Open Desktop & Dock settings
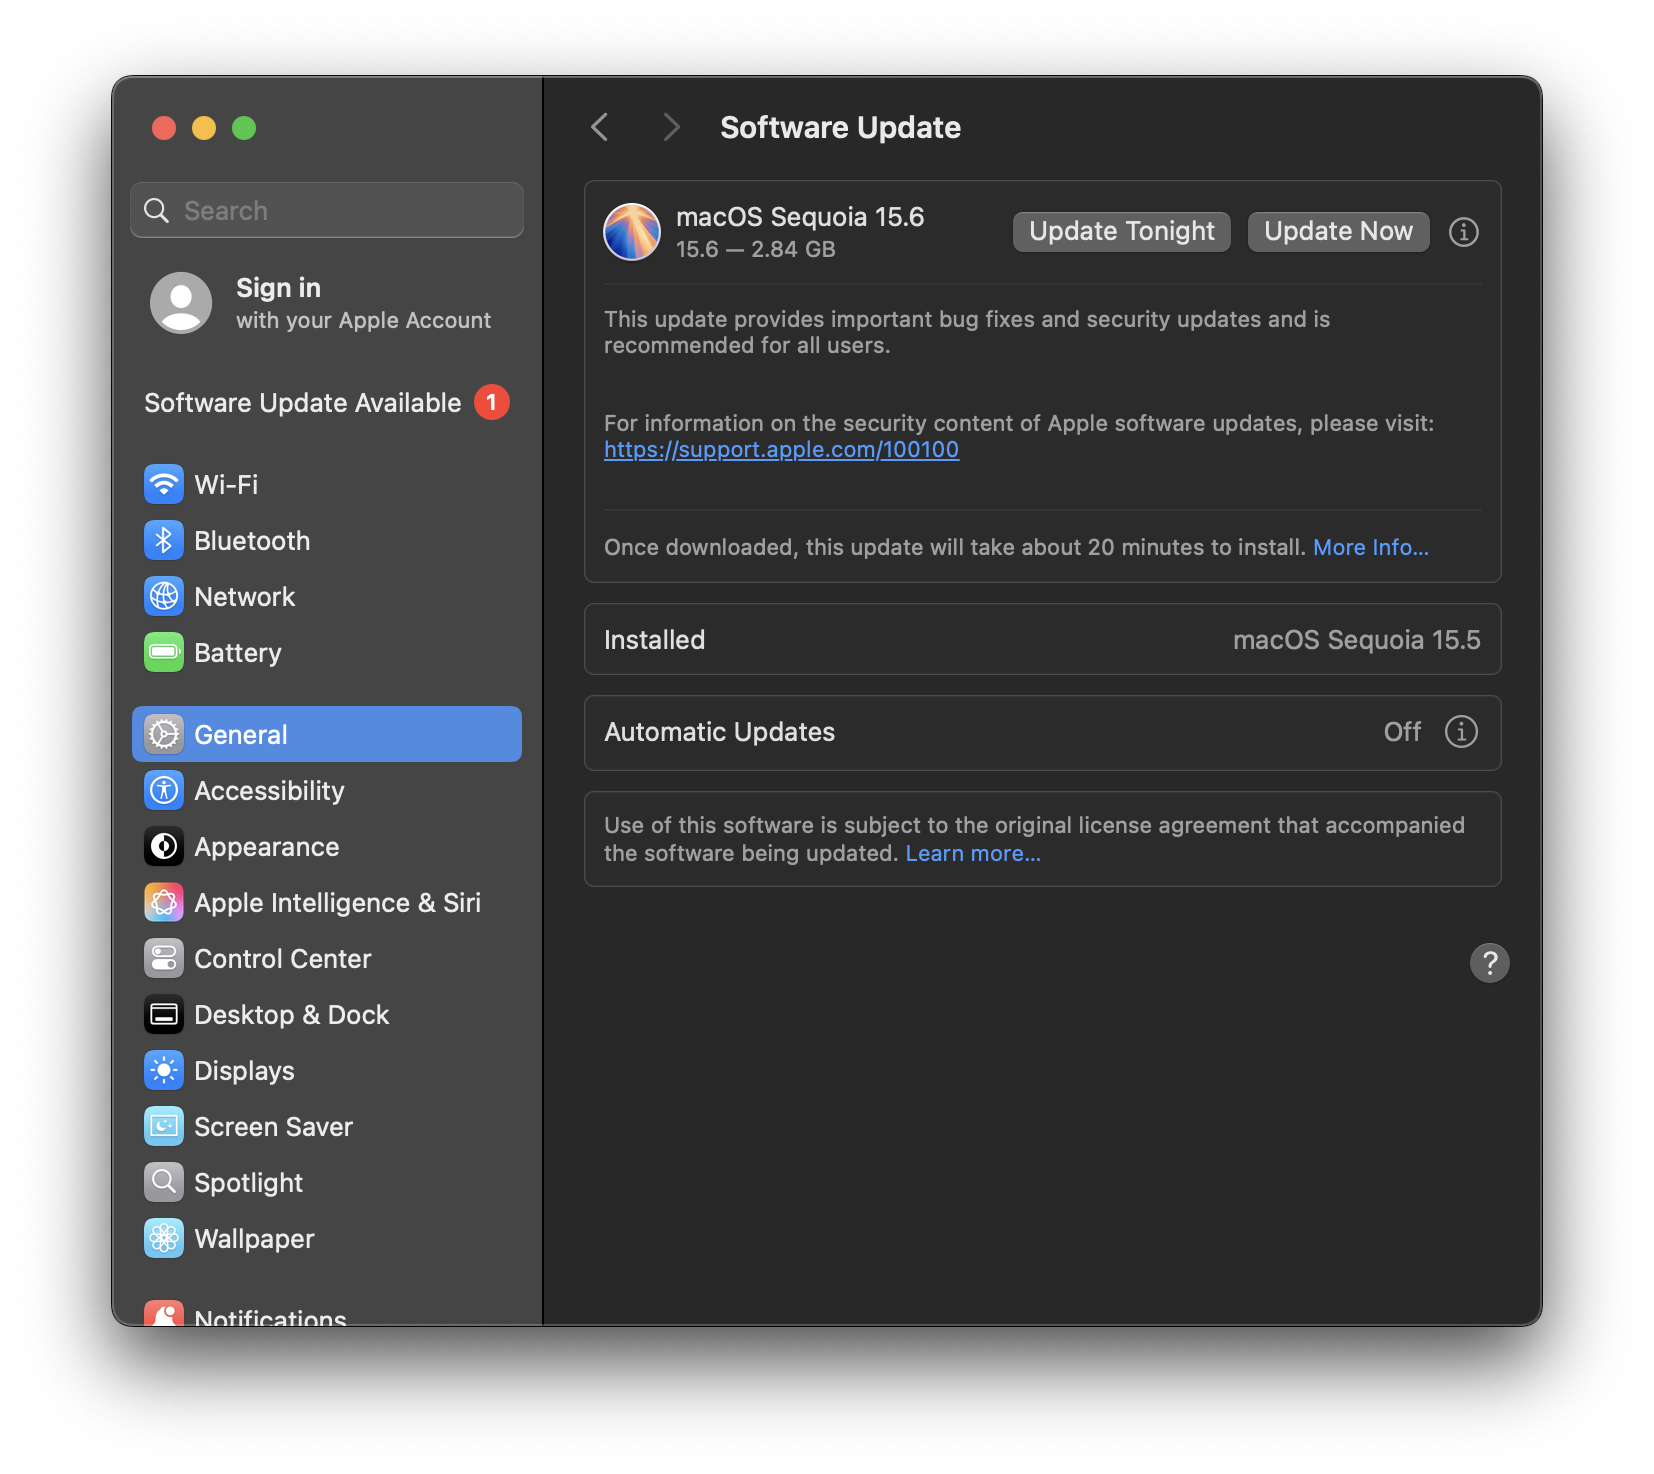1654x1474 pixels. tap(327, 1015)
